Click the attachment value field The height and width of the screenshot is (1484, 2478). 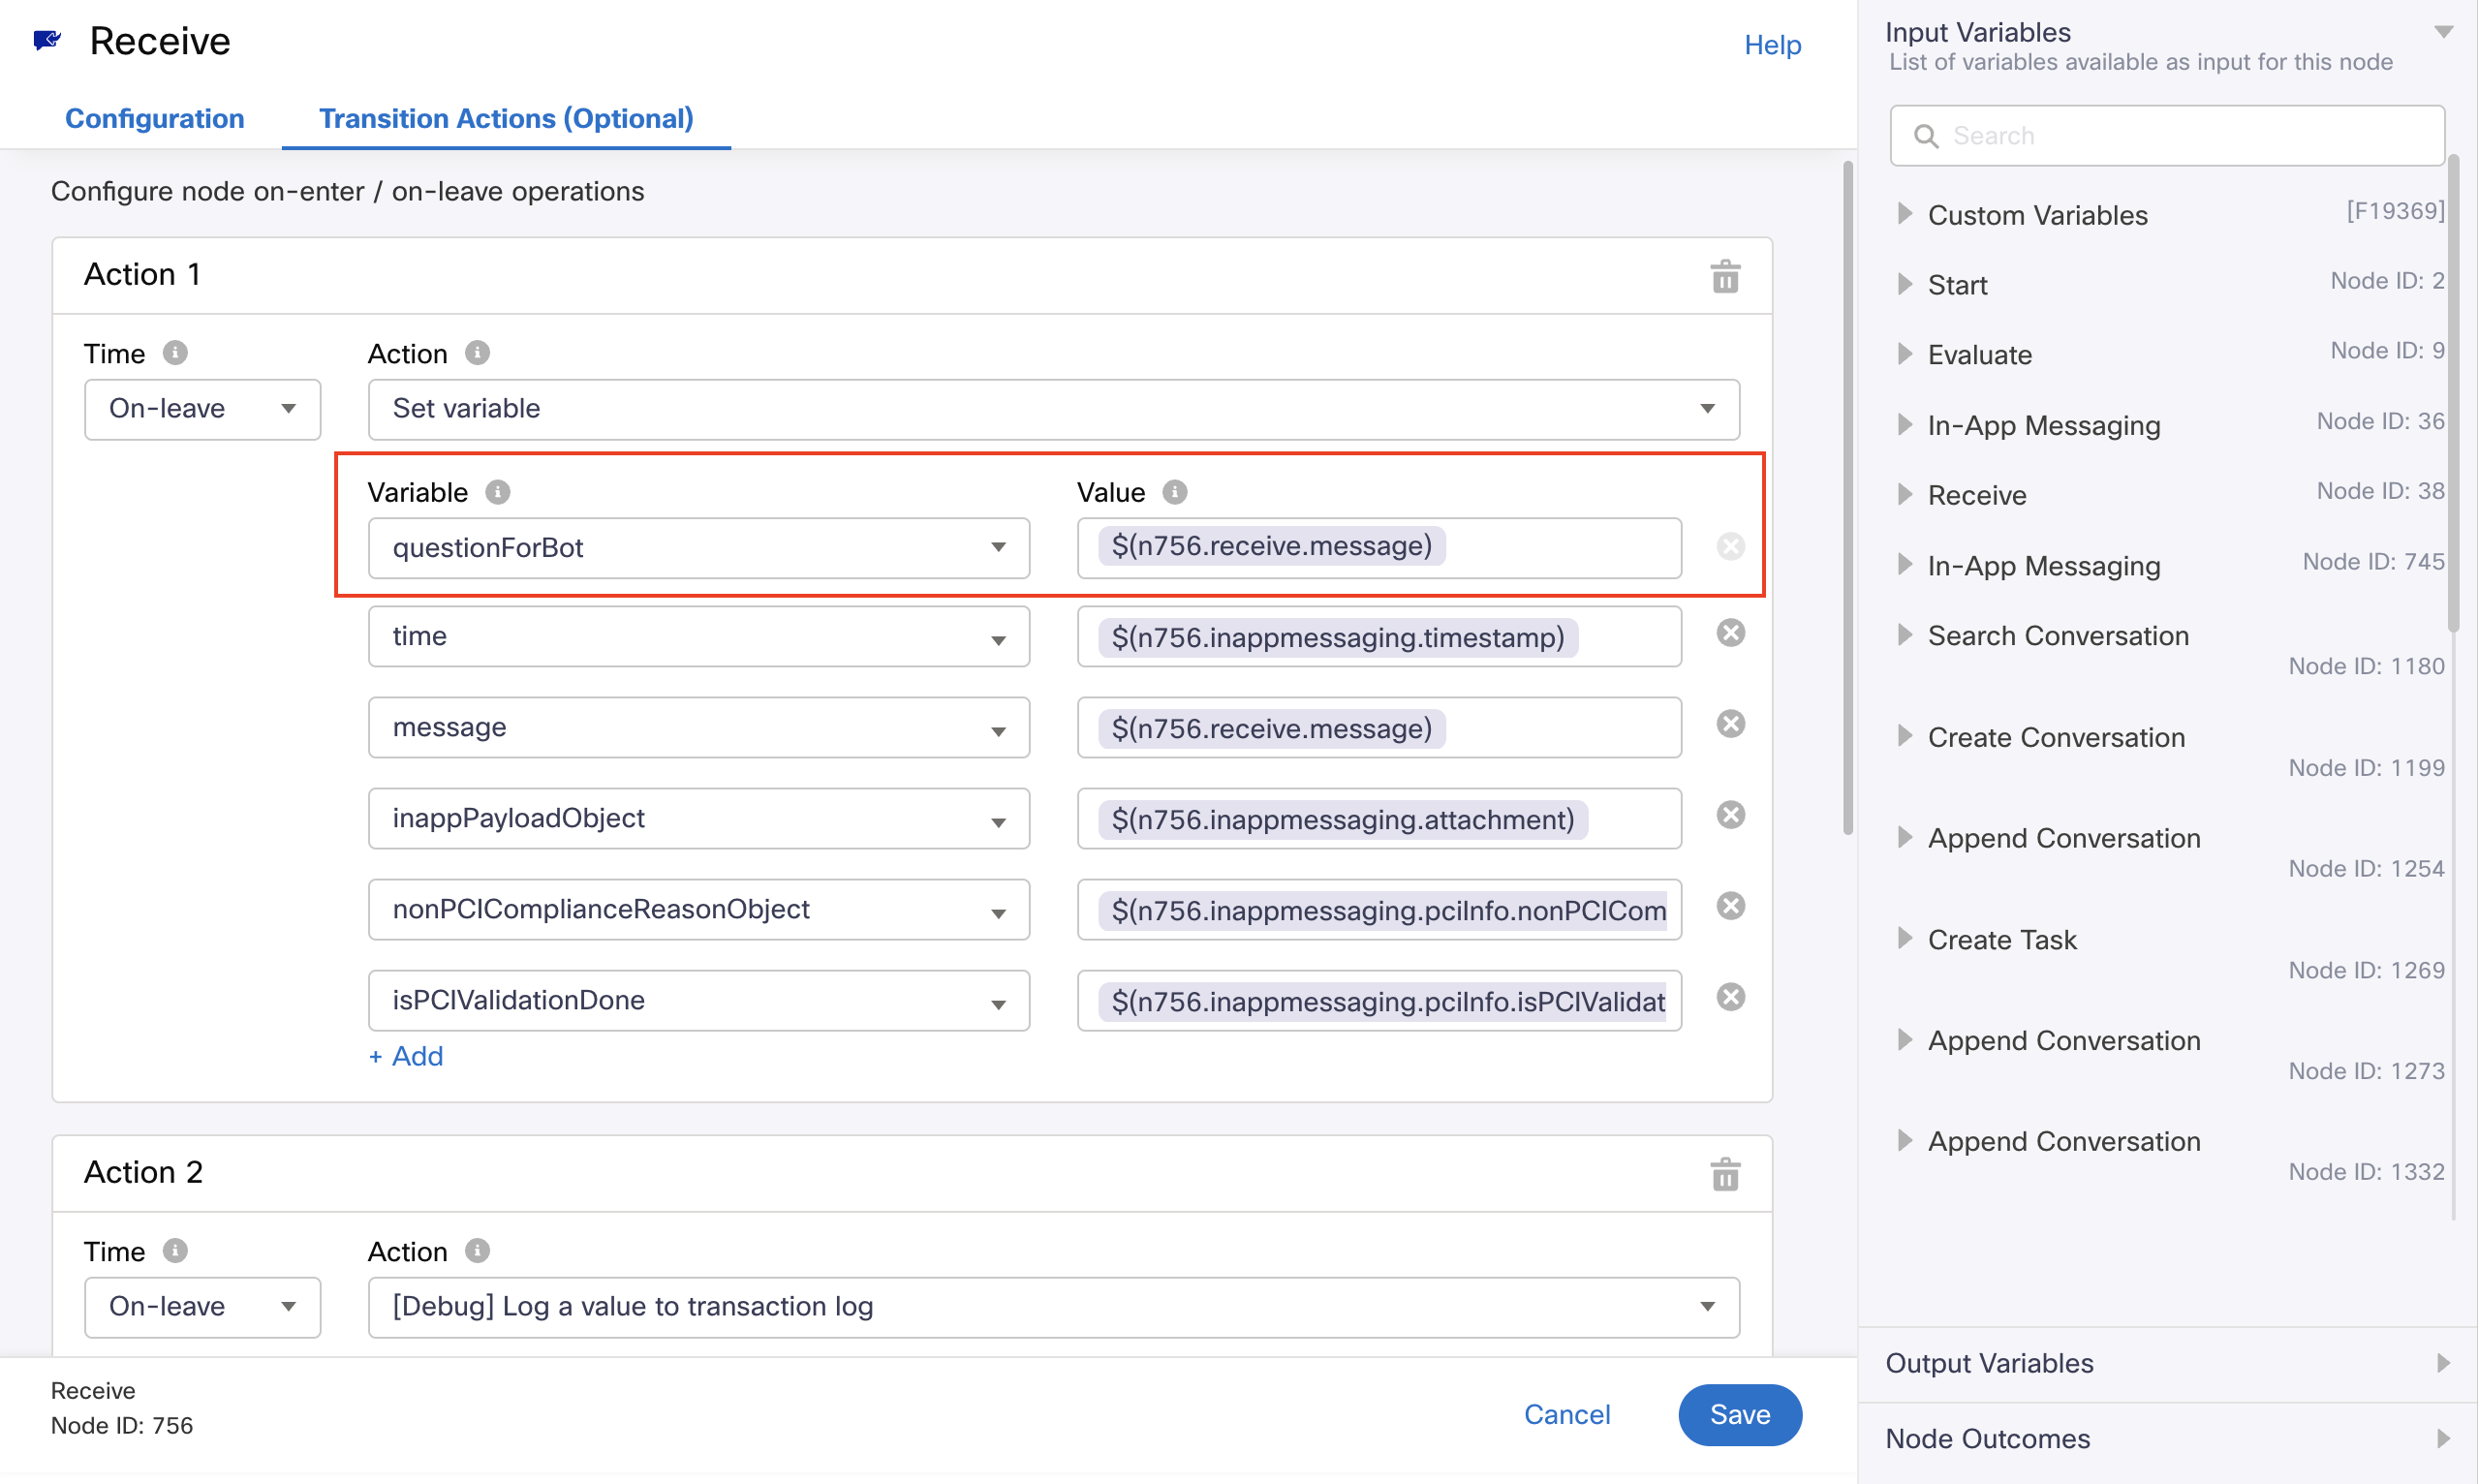pos(1379,818)
